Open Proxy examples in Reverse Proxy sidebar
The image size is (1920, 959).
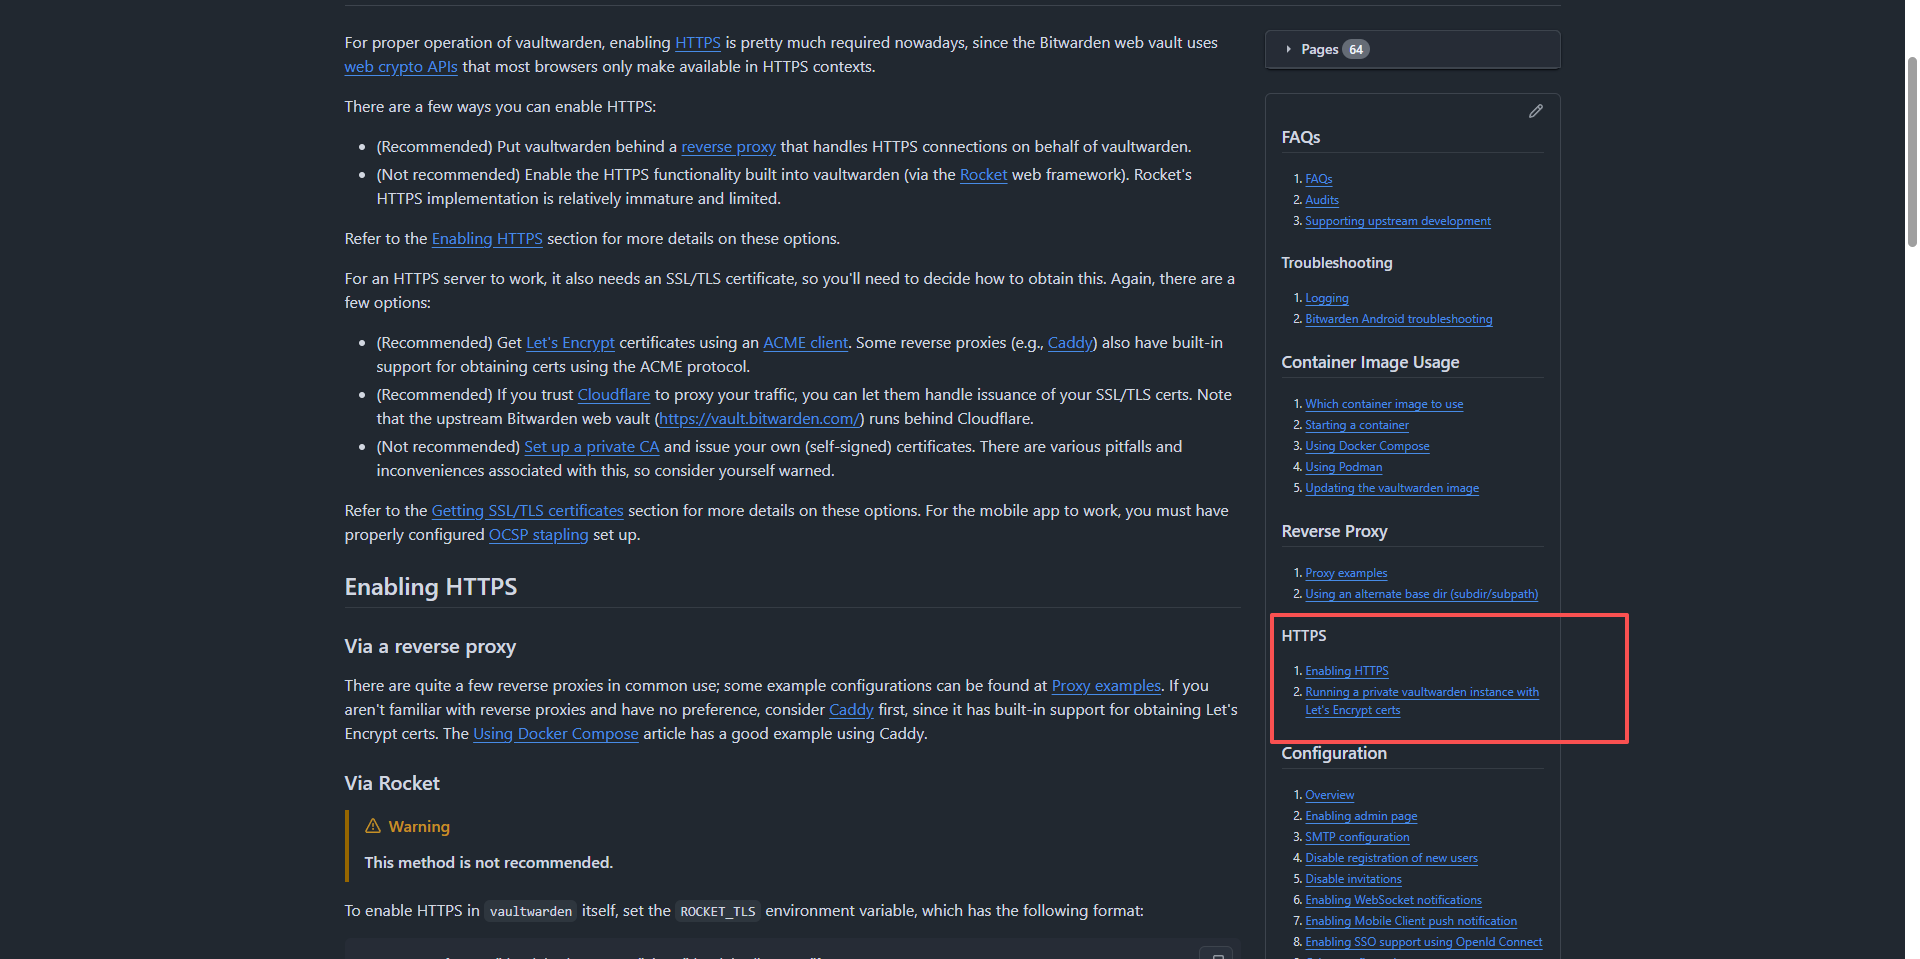click(x=1346, y=573)
